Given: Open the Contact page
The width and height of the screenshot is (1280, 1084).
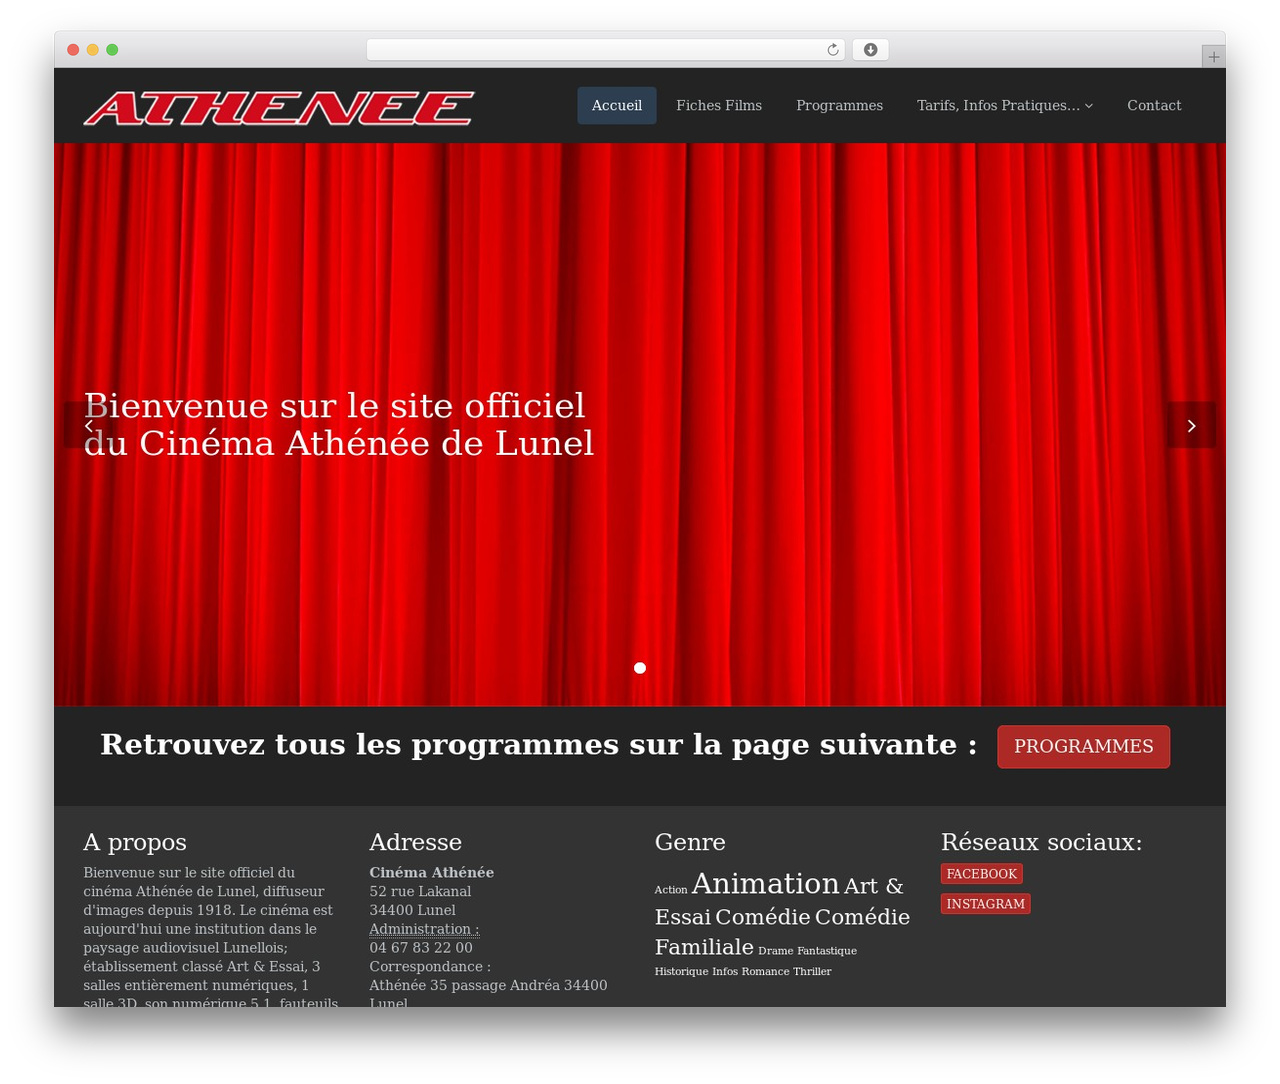Looking at the screenshot, I should pos(1154,106).
